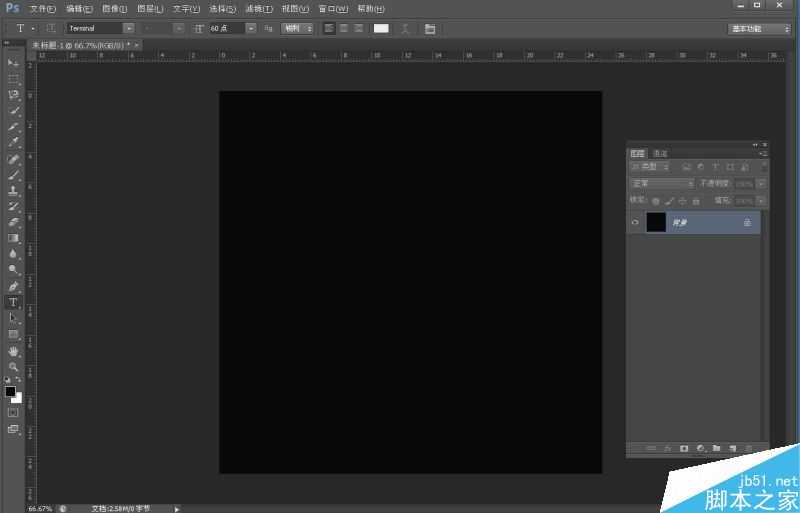This screenshot has height=513, width=800.
Task: Switch to the 通道 tab
Action: [x=660, y=153]
